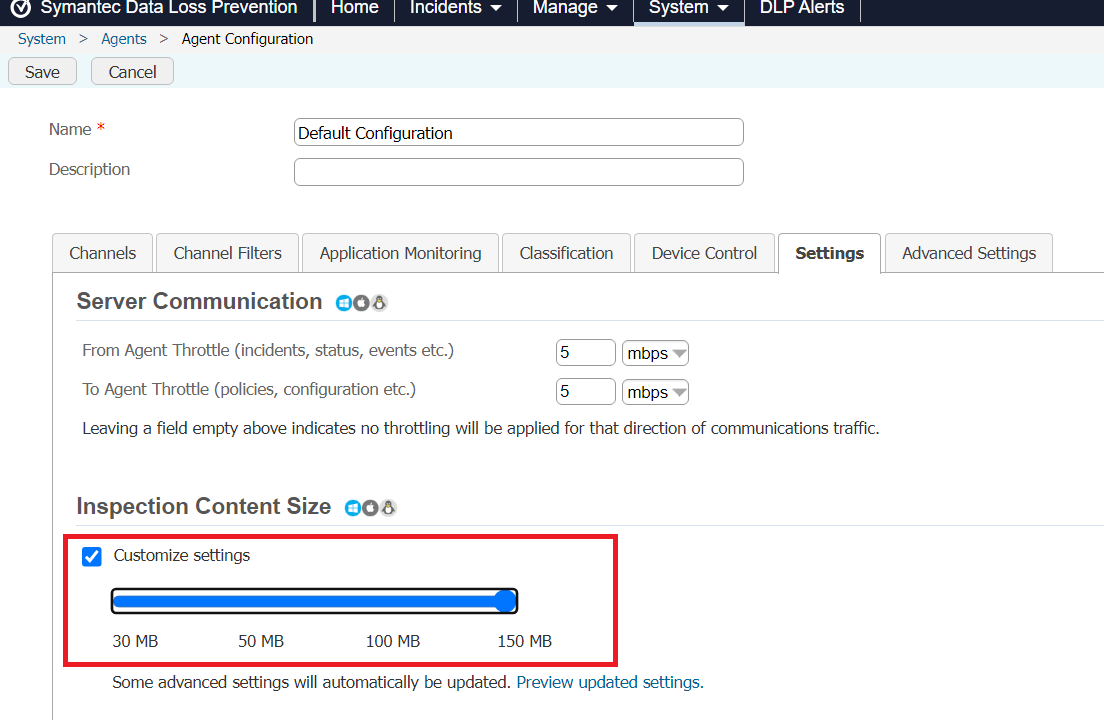Screen dimensions: 1104x720
Task: Click the 150 MB slider label
Action: point(525,641)
